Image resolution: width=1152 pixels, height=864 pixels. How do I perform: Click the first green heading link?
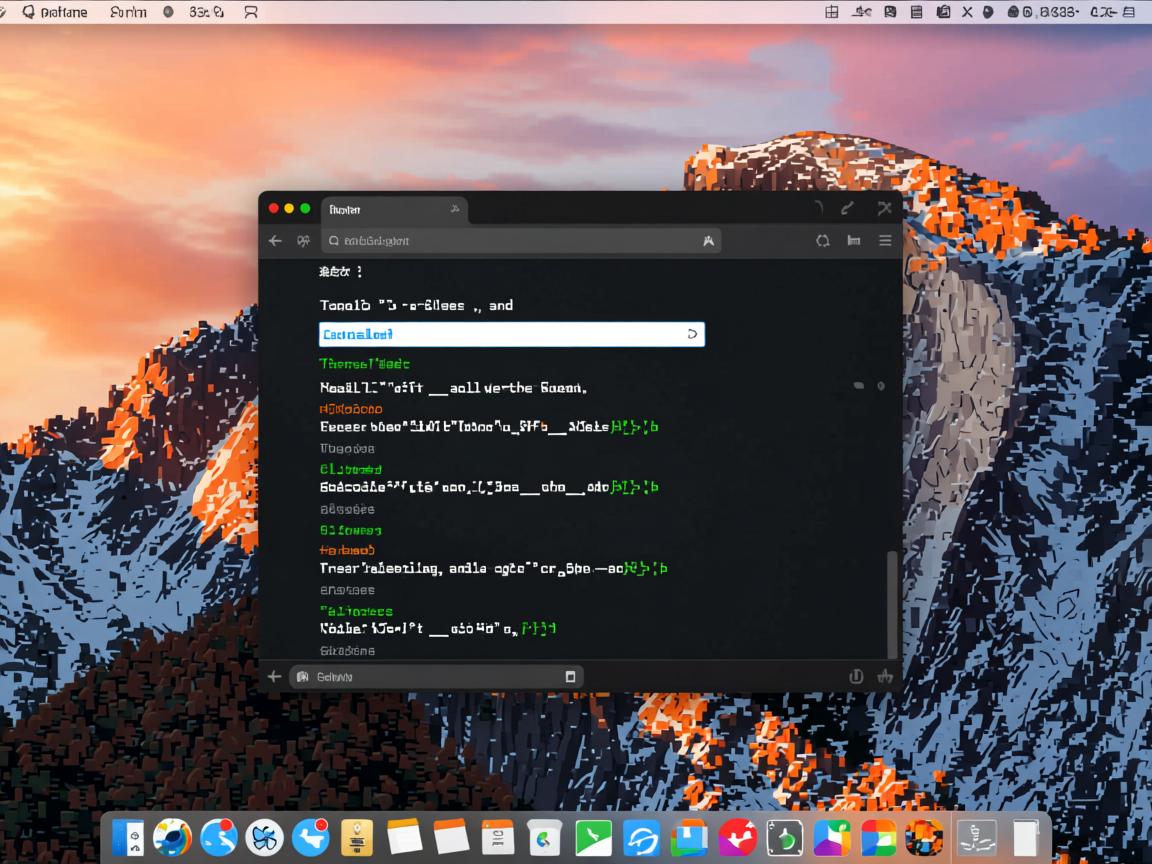(364, 364)
